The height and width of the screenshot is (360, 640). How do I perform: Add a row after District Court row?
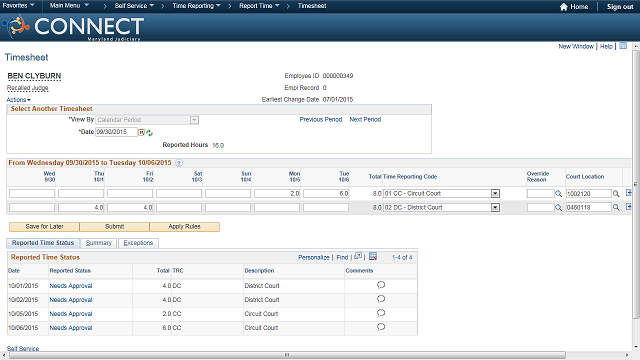[x=629, y=207]
